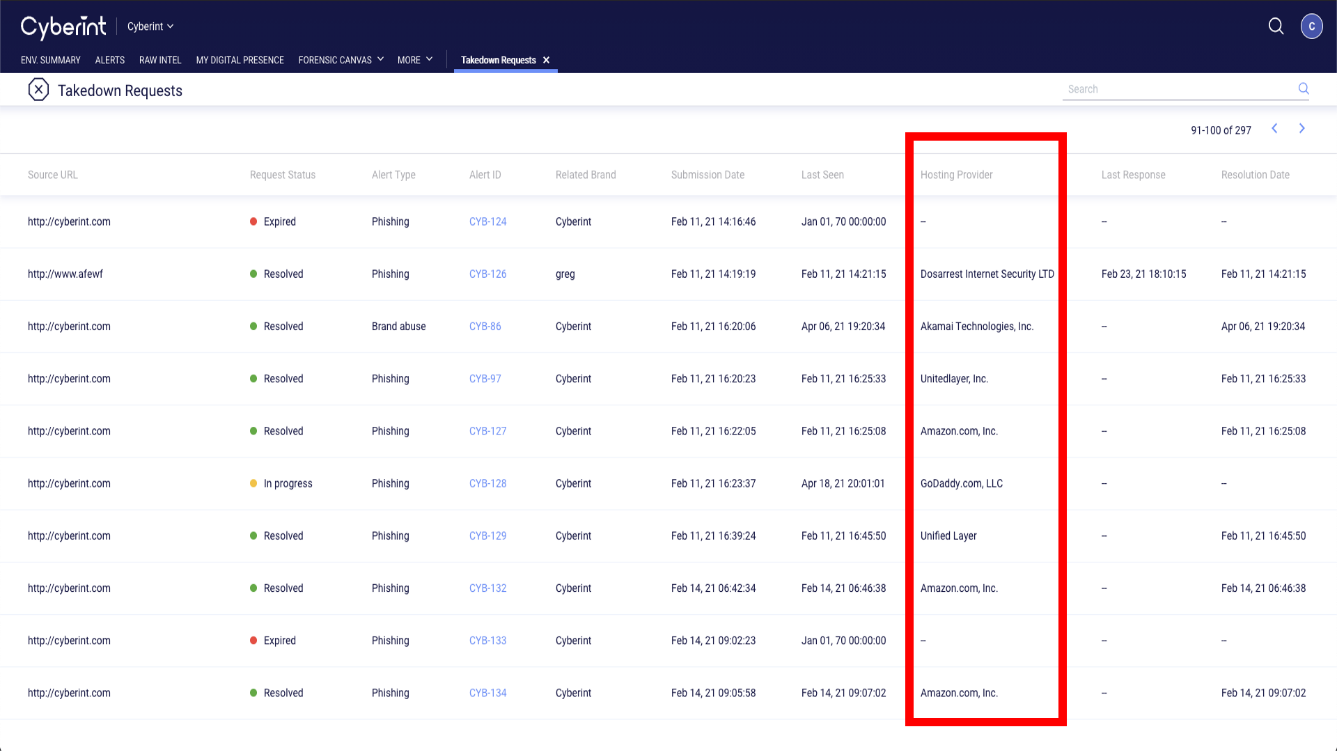Switch to the Alerts tab

[x=110, y=60]
